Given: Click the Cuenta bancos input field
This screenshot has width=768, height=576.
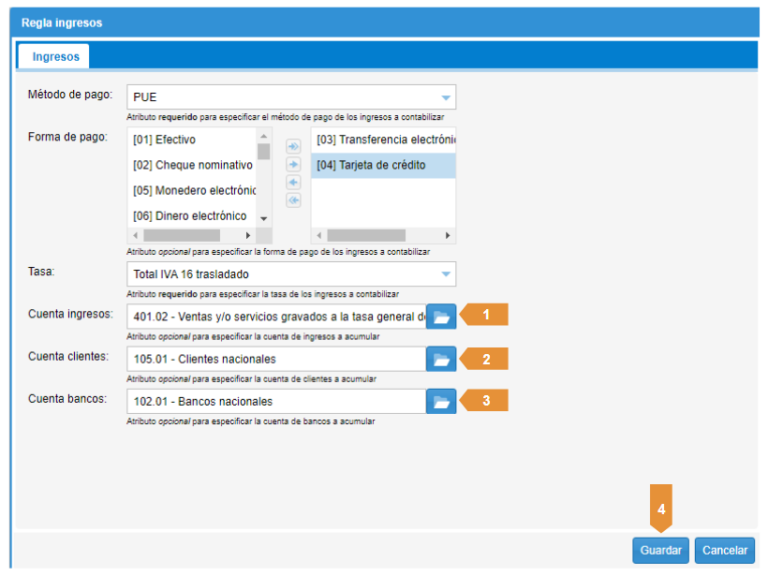Looking at the screenshot, I should (276, 401).
